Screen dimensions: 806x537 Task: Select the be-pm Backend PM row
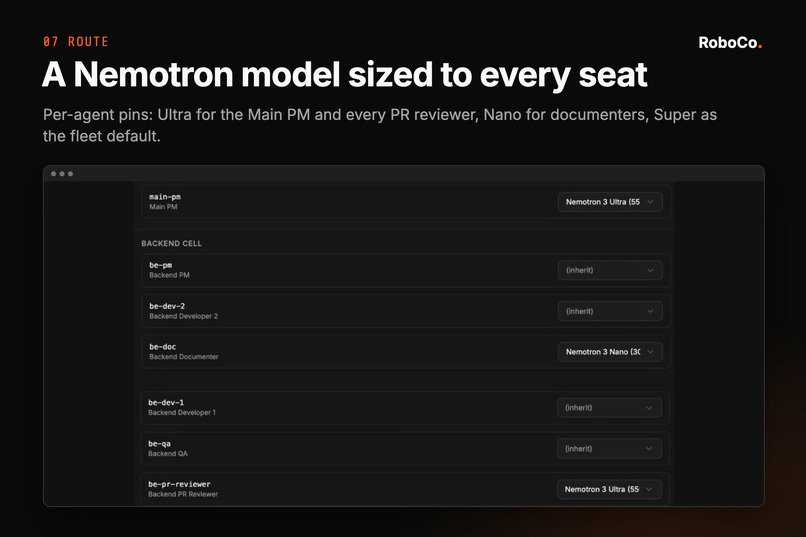(x=406, y=270)
